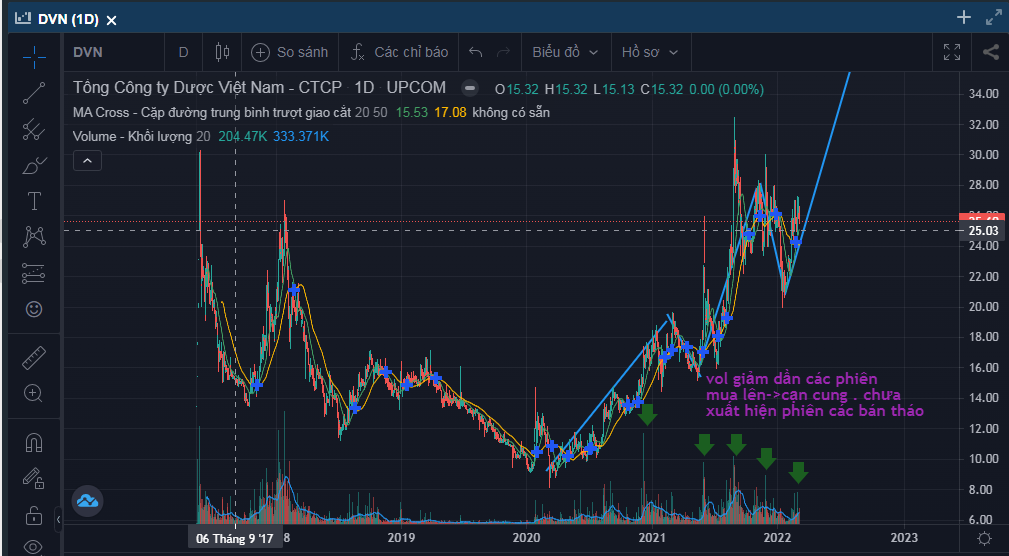Undo the last chart action
This screenshot has width=1009, height=556.
tap(476, 52)
